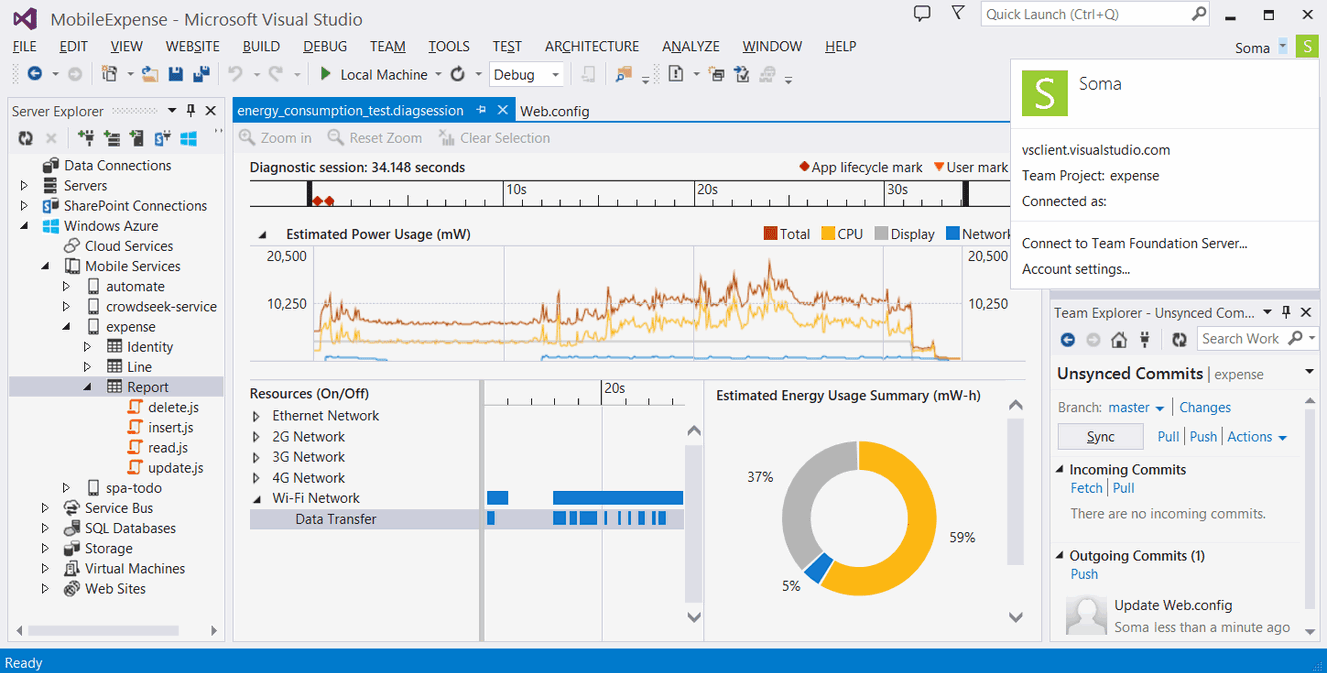Close the Server Explorer panel
This screenshot has height=673, width=1327.
(x=210, y=111)
